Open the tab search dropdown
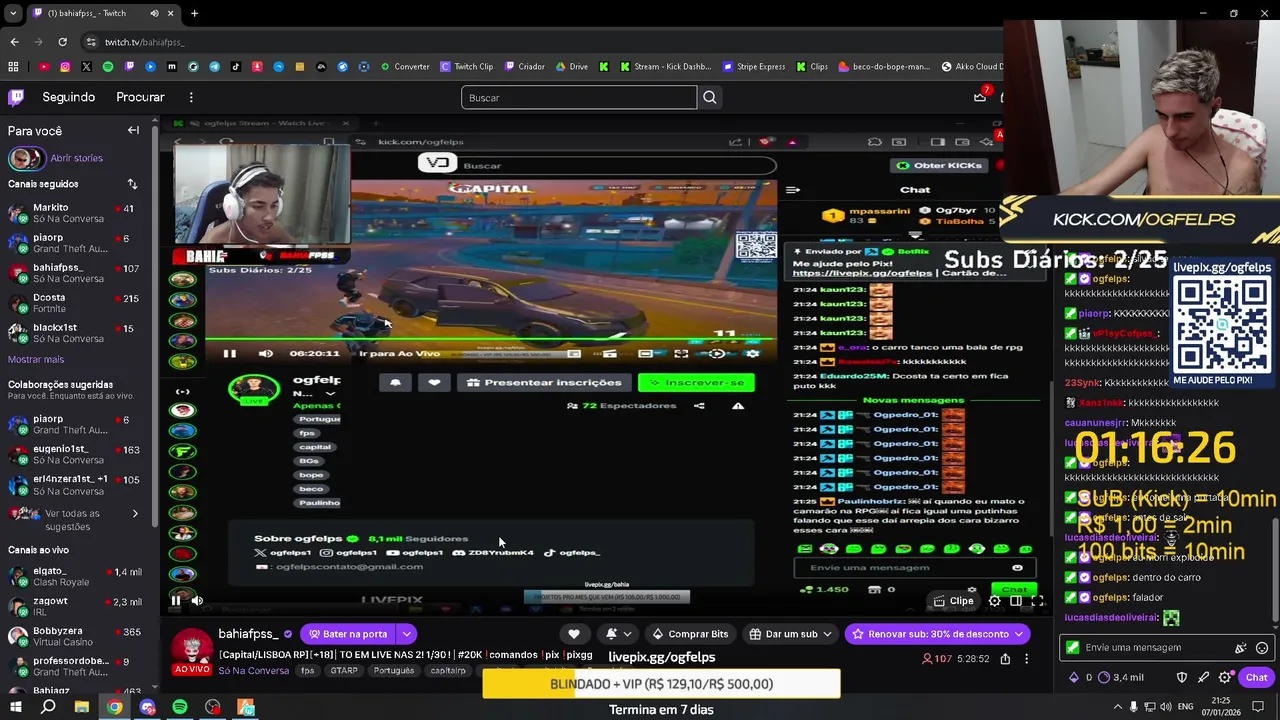The image size is (1280, 720). (13, 13)
